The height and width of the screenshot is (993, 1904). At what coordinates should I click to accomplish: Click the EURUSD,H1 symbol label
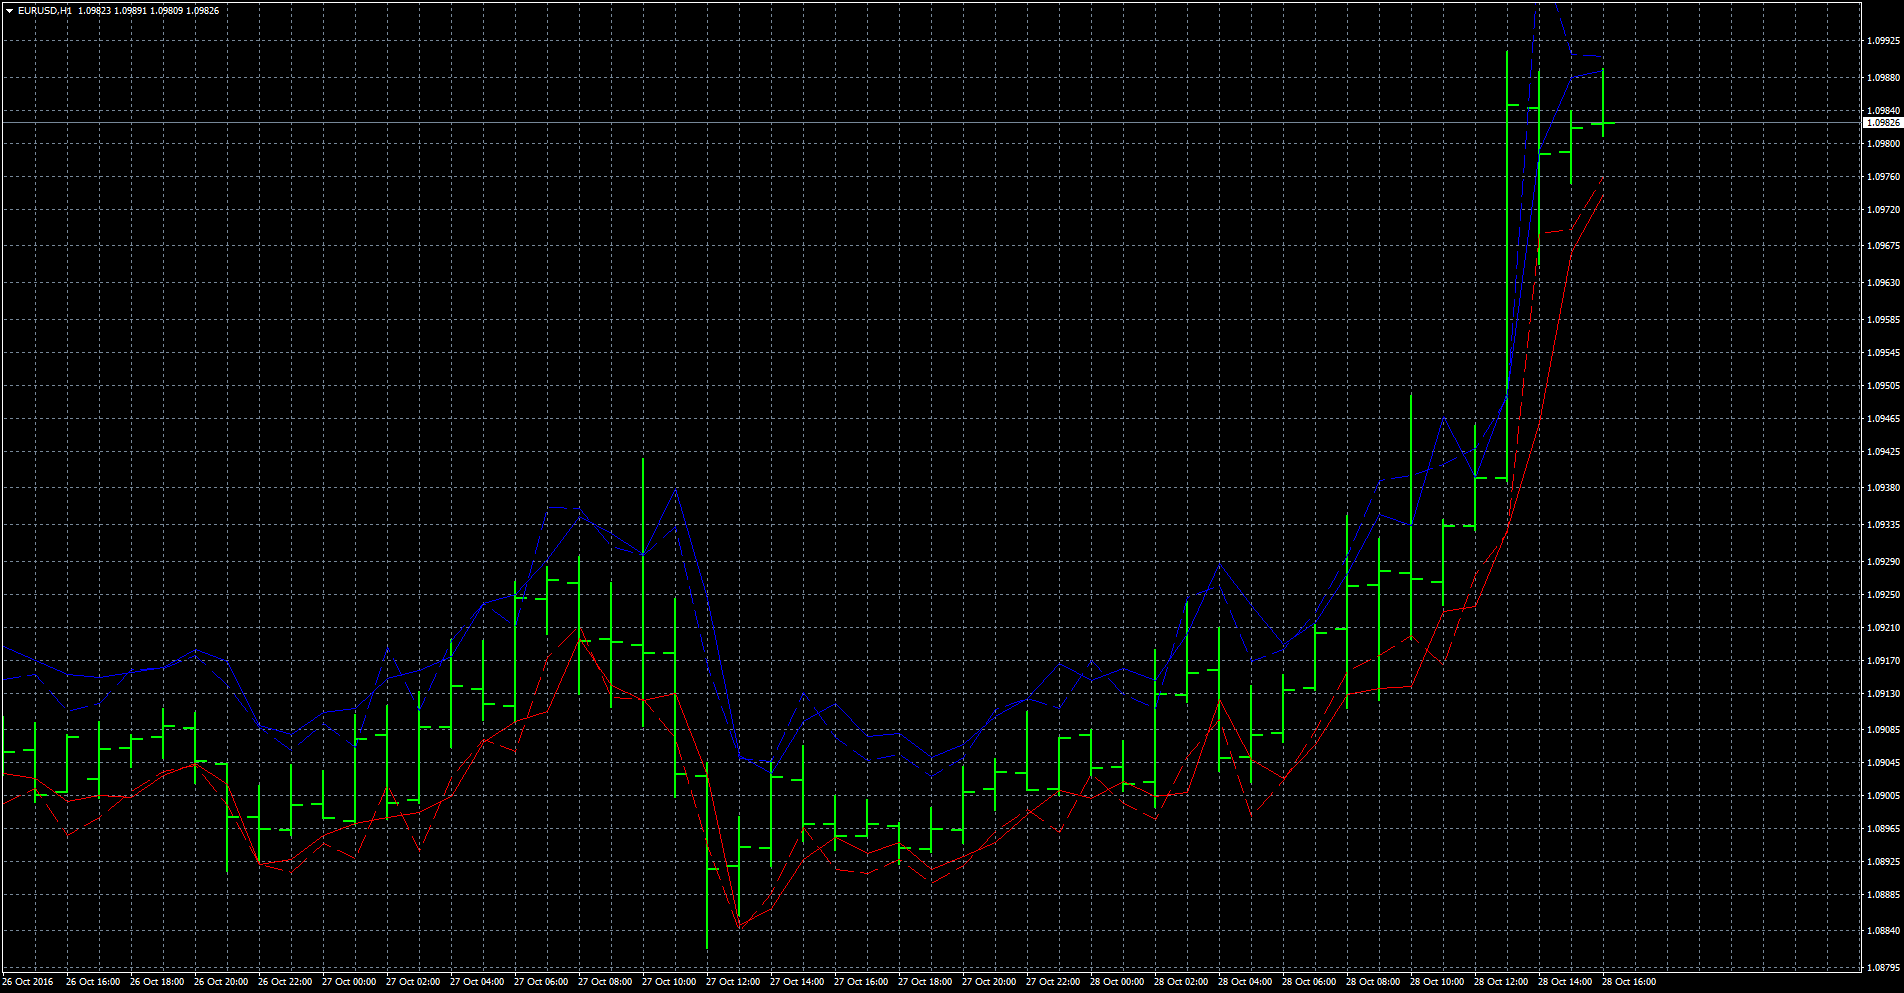pos(44,10)
